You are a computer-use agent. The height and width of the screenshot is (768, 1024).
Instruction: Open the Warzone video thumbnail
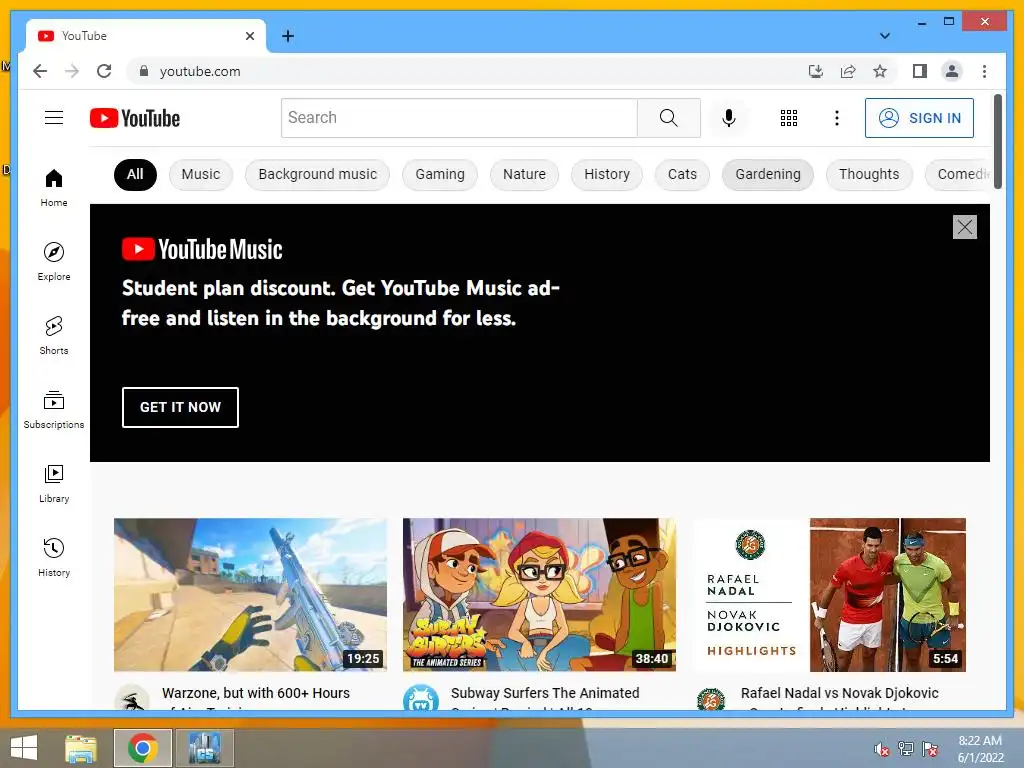click(x=250, y=595)
